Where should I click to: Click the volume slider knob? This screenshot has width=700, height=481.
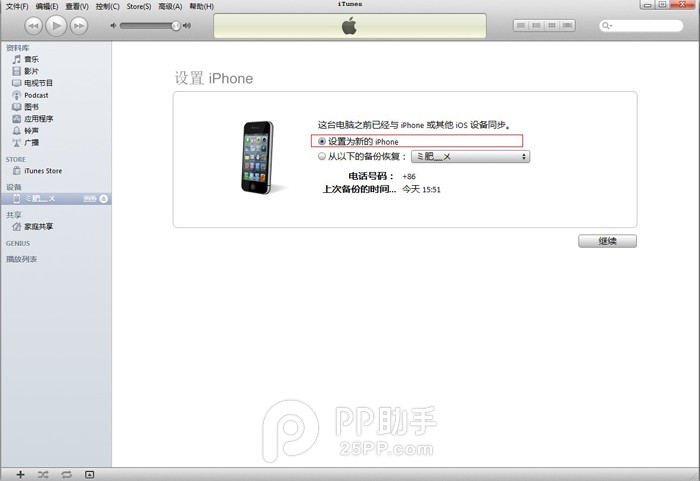(176, 26)
